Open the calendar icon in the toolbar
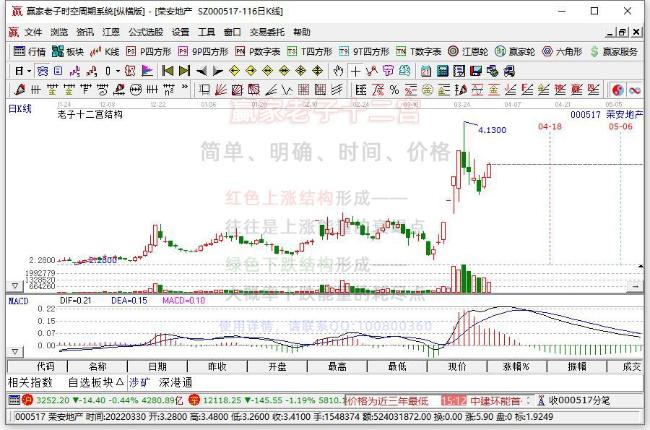650x430 pixels. coord(426,71)
